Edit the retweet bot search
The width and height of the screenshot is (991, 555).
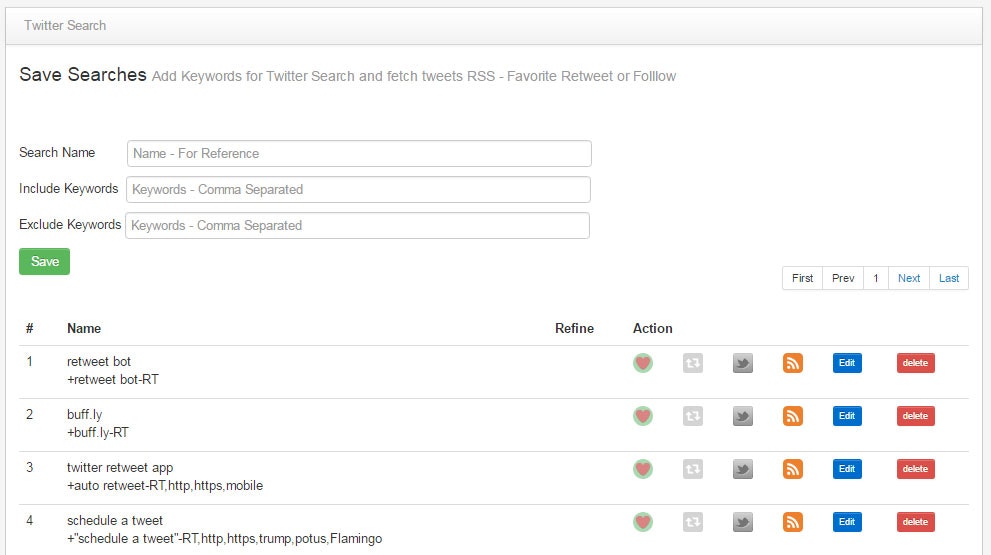[847, 363]
